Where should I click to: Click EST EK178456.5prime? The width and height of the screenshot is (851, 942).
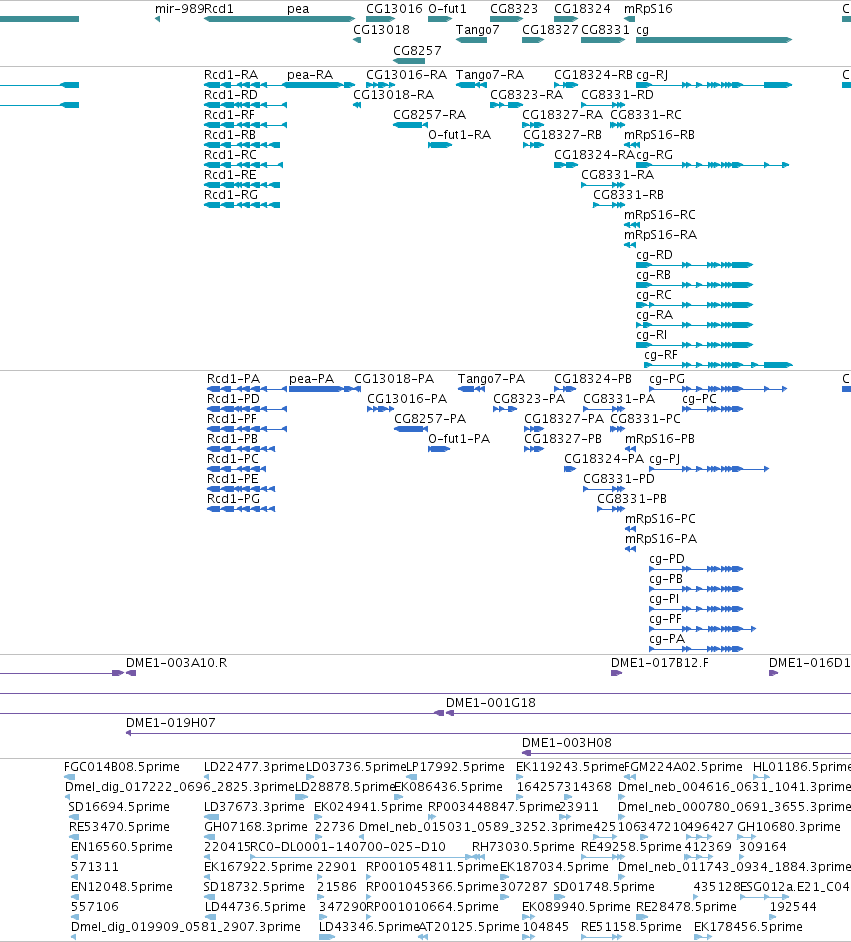click(748, 927)
